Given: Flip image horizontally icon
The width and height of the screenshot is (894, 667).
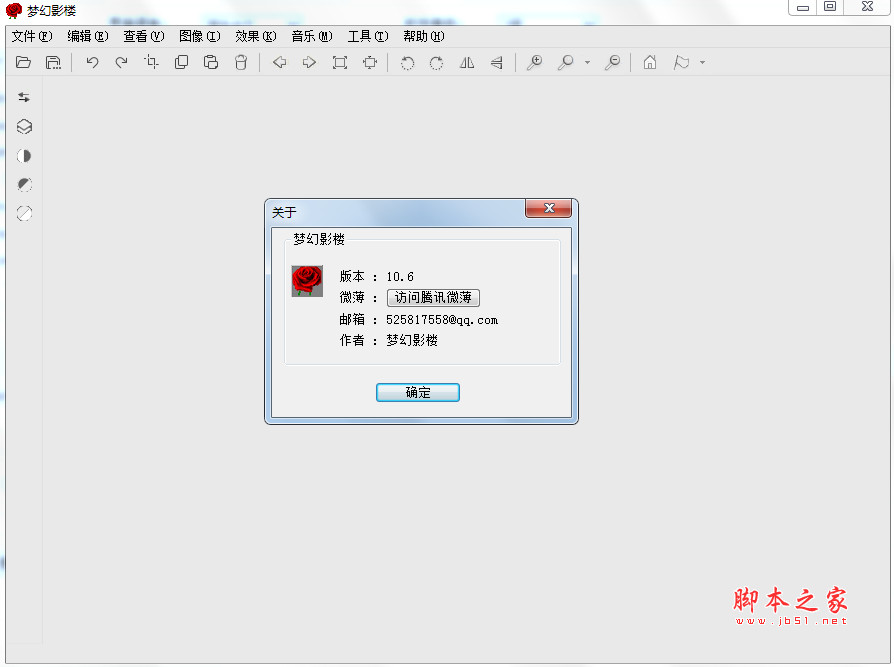Looking at the screenshot, I should (467, 62).
